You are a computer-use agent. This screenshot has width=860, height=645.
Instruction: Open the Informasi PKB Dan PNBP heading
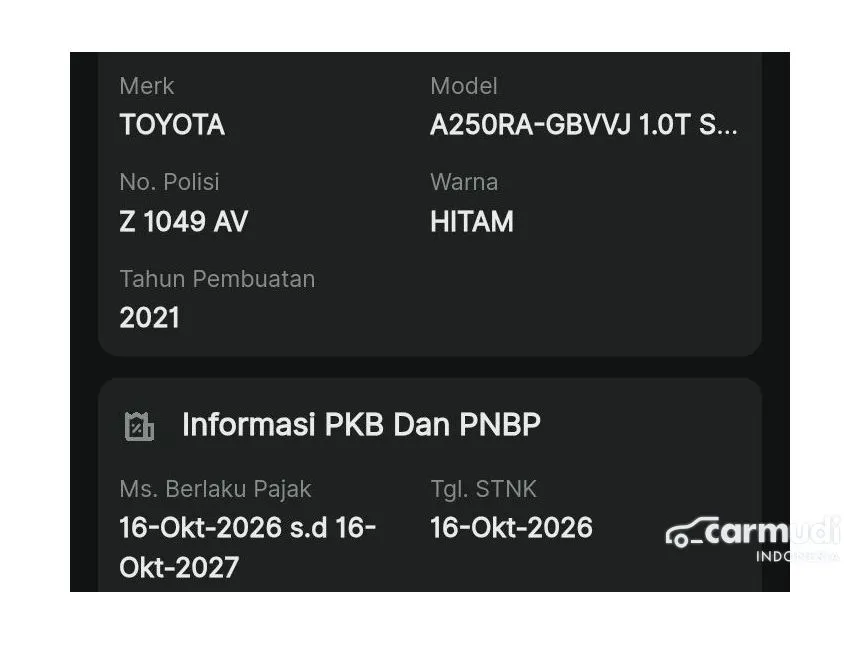pos(361,425)
